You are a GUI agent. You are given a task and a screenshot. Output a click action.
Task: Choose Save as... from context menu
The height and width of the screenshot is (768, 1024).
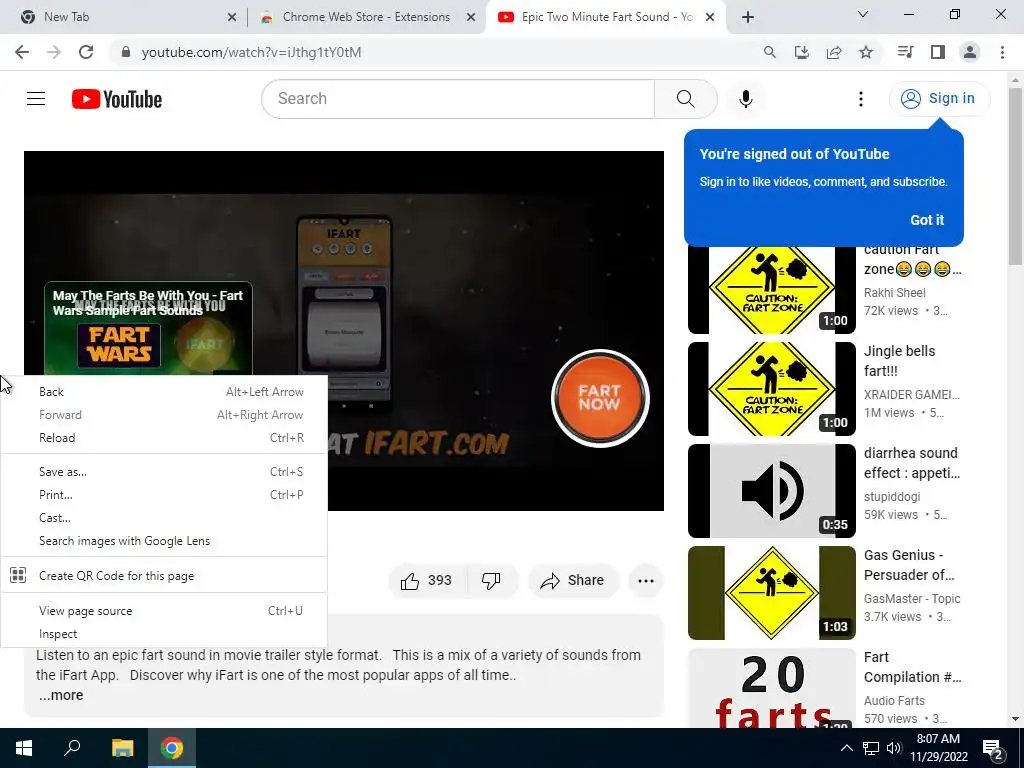pos(164,472)
